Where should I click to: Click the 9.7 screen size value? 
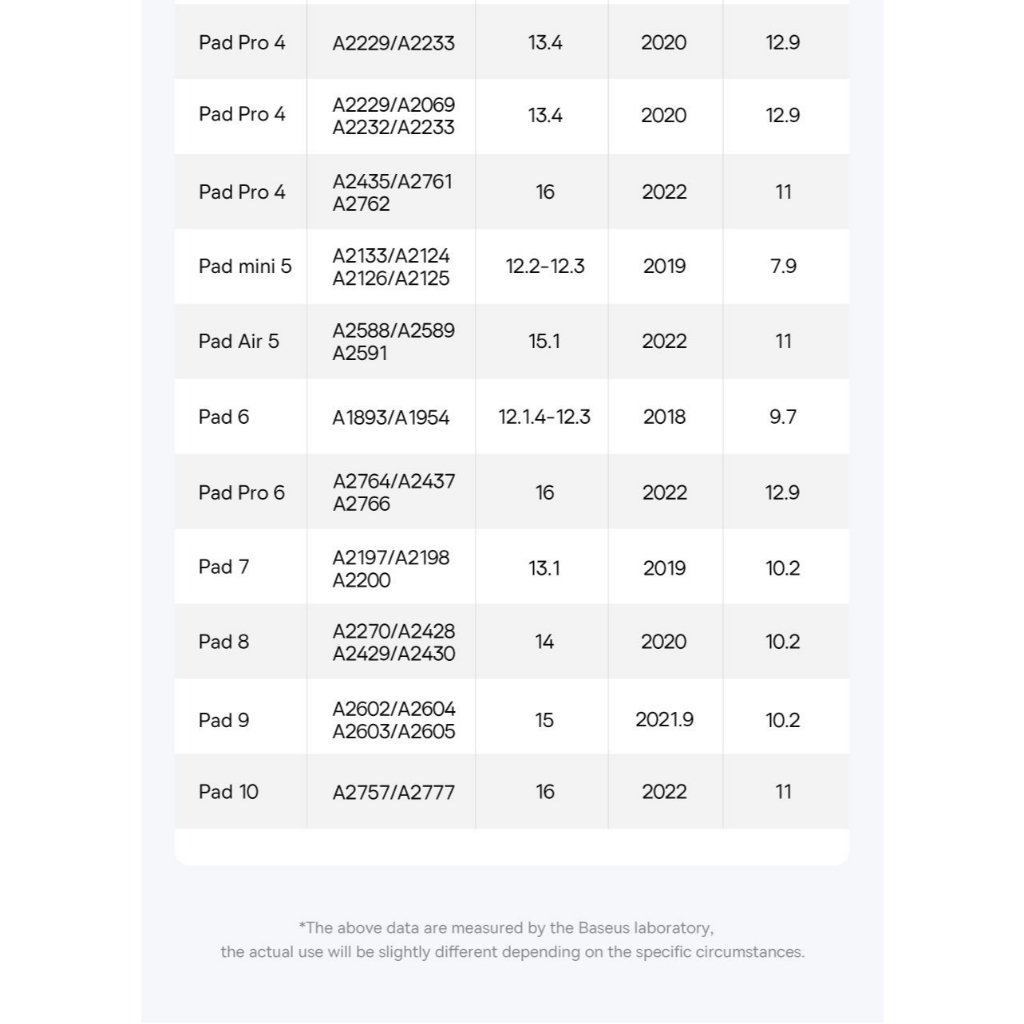click(783, 417)
